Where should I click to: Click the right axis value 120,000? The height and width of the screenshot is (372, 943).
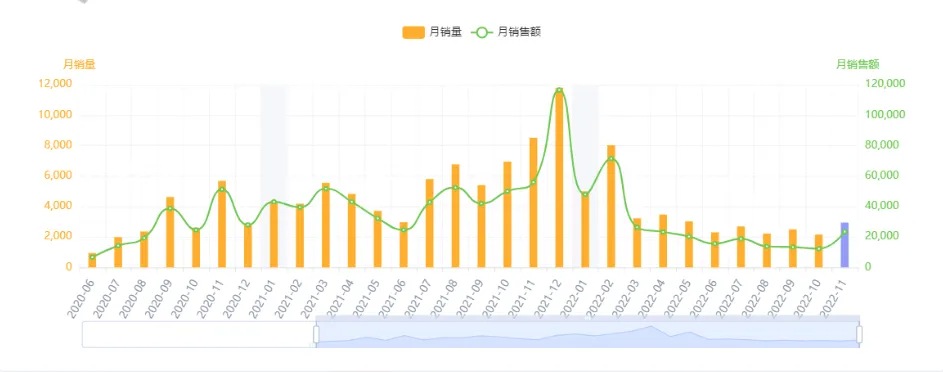(885, 84)
